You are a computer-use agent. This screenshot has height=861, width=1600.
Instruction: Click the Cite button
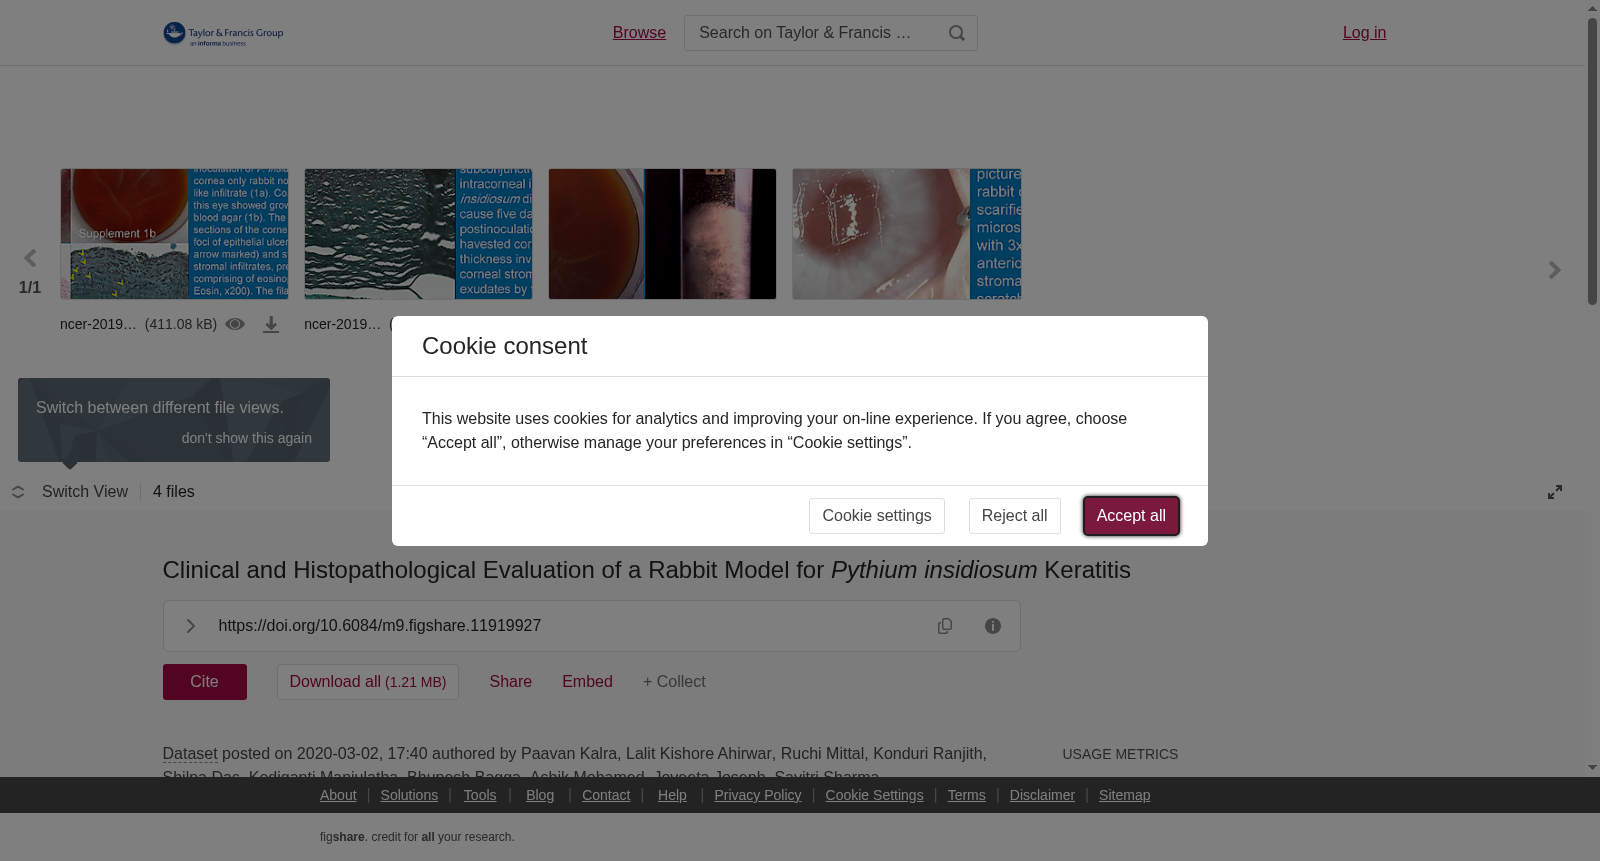pos(205,682)
